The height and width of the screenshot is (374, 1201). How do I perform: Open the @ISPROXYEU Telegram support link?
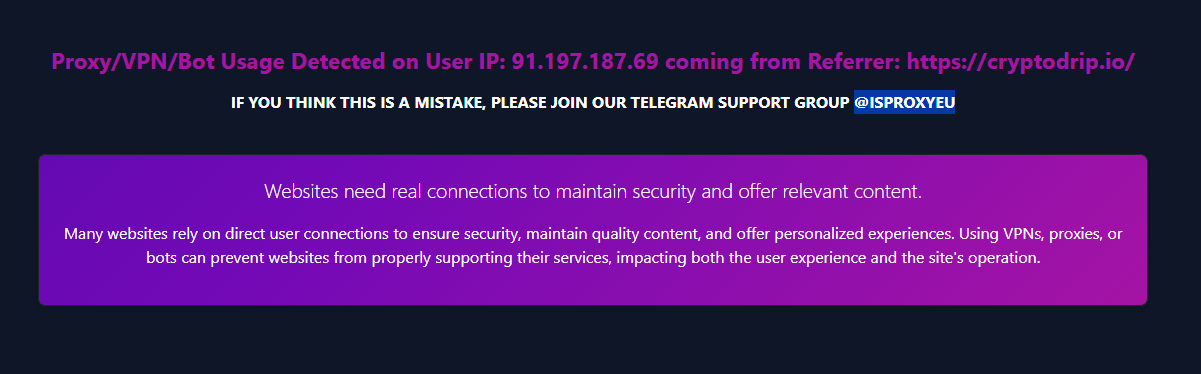tap(904, 103)
